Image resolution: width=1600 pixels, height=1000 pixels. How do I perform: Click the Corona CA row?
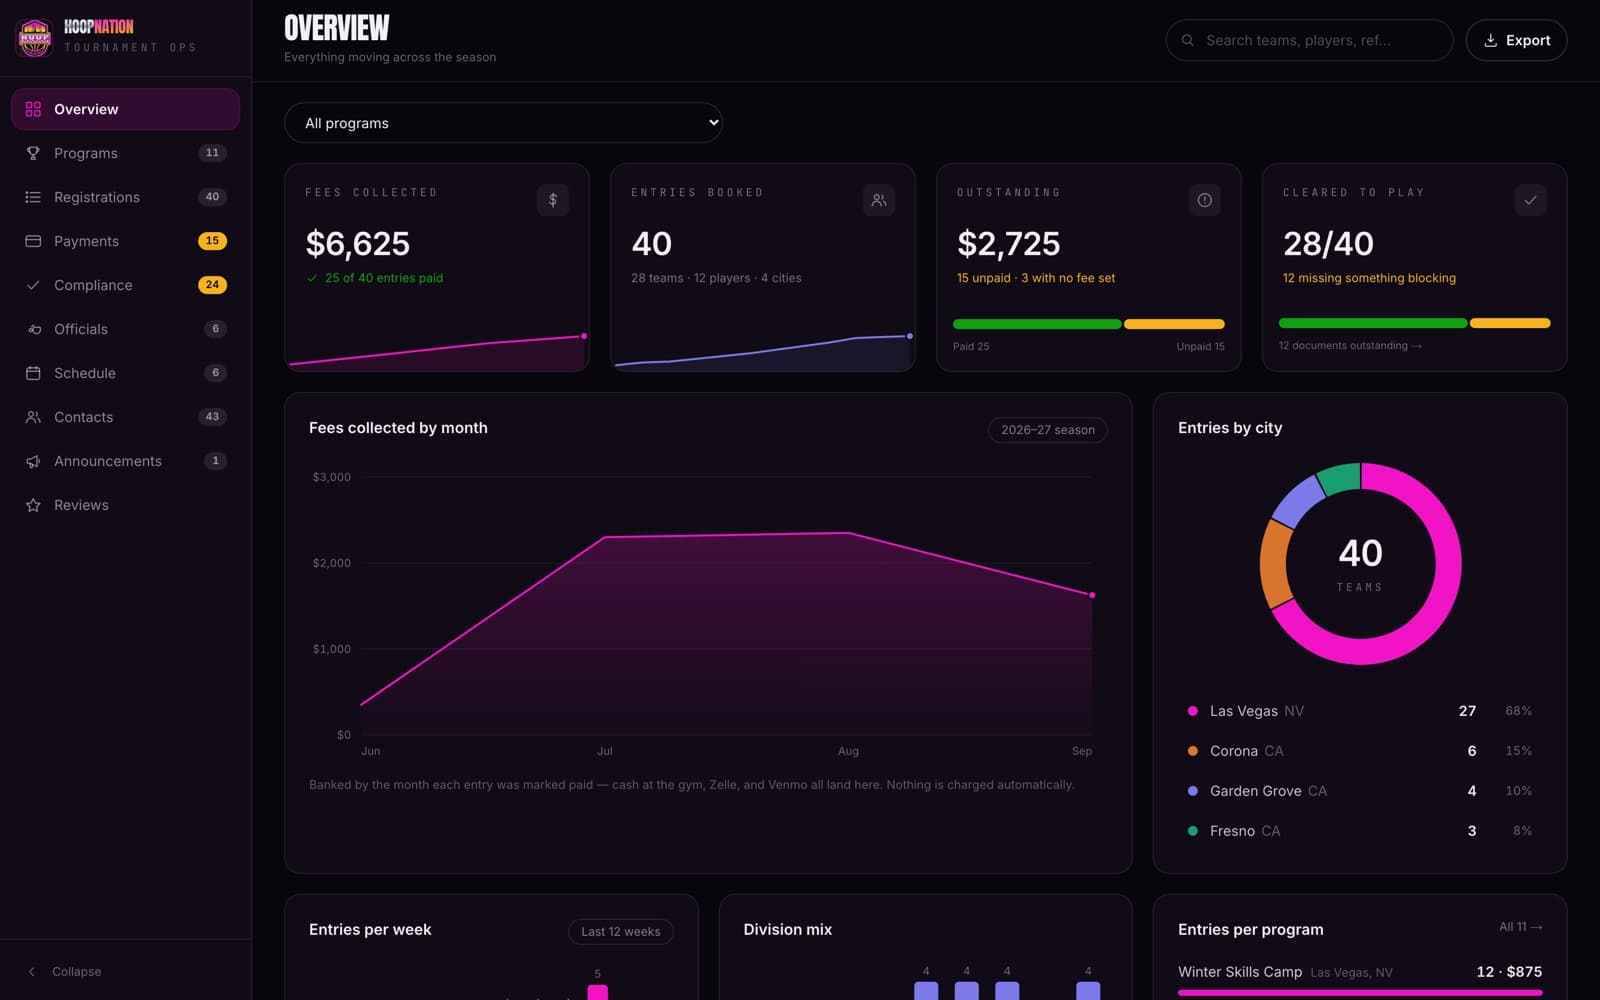coord(1360,751)
